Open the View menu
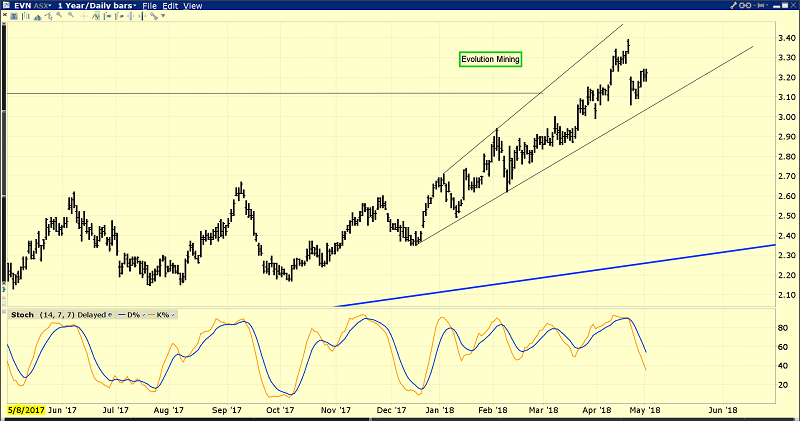The height and width of the screenshot is (421, 800). pyautogui.click(x=192, y=6)
